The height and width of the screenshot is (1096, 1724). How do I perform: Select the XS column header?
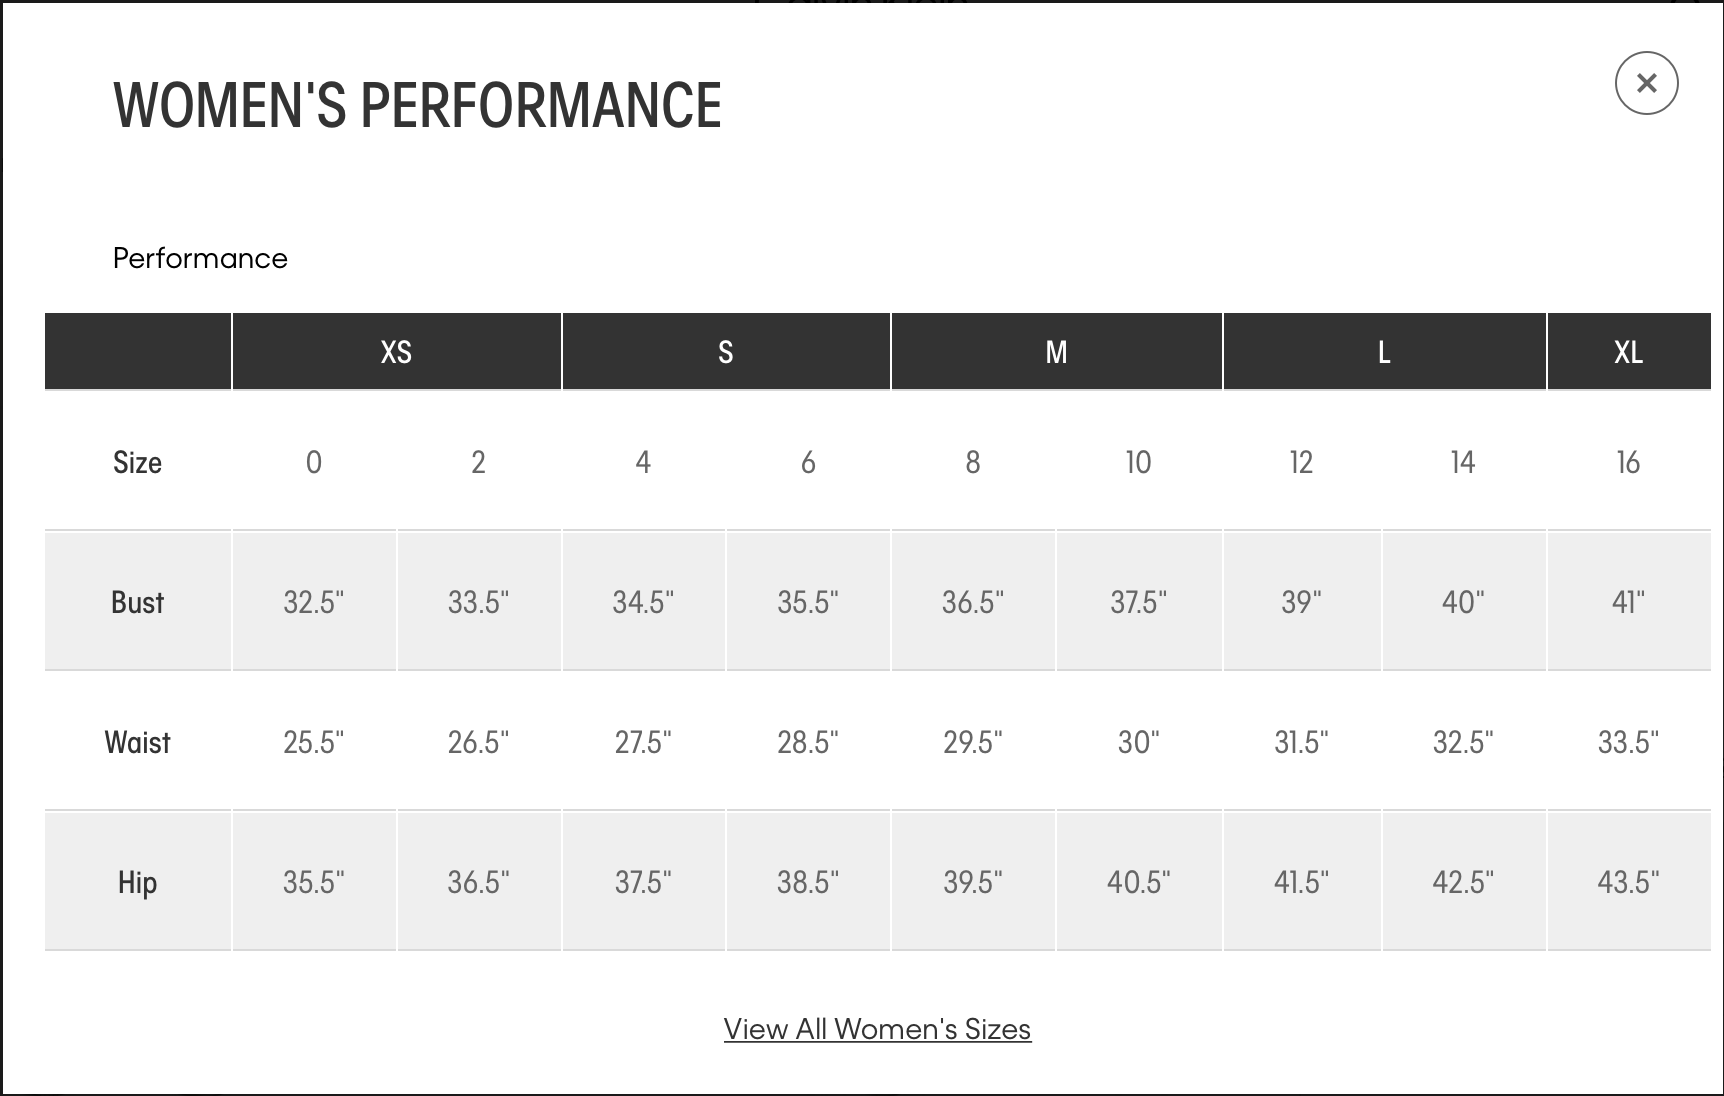click(x=396, y=351)
